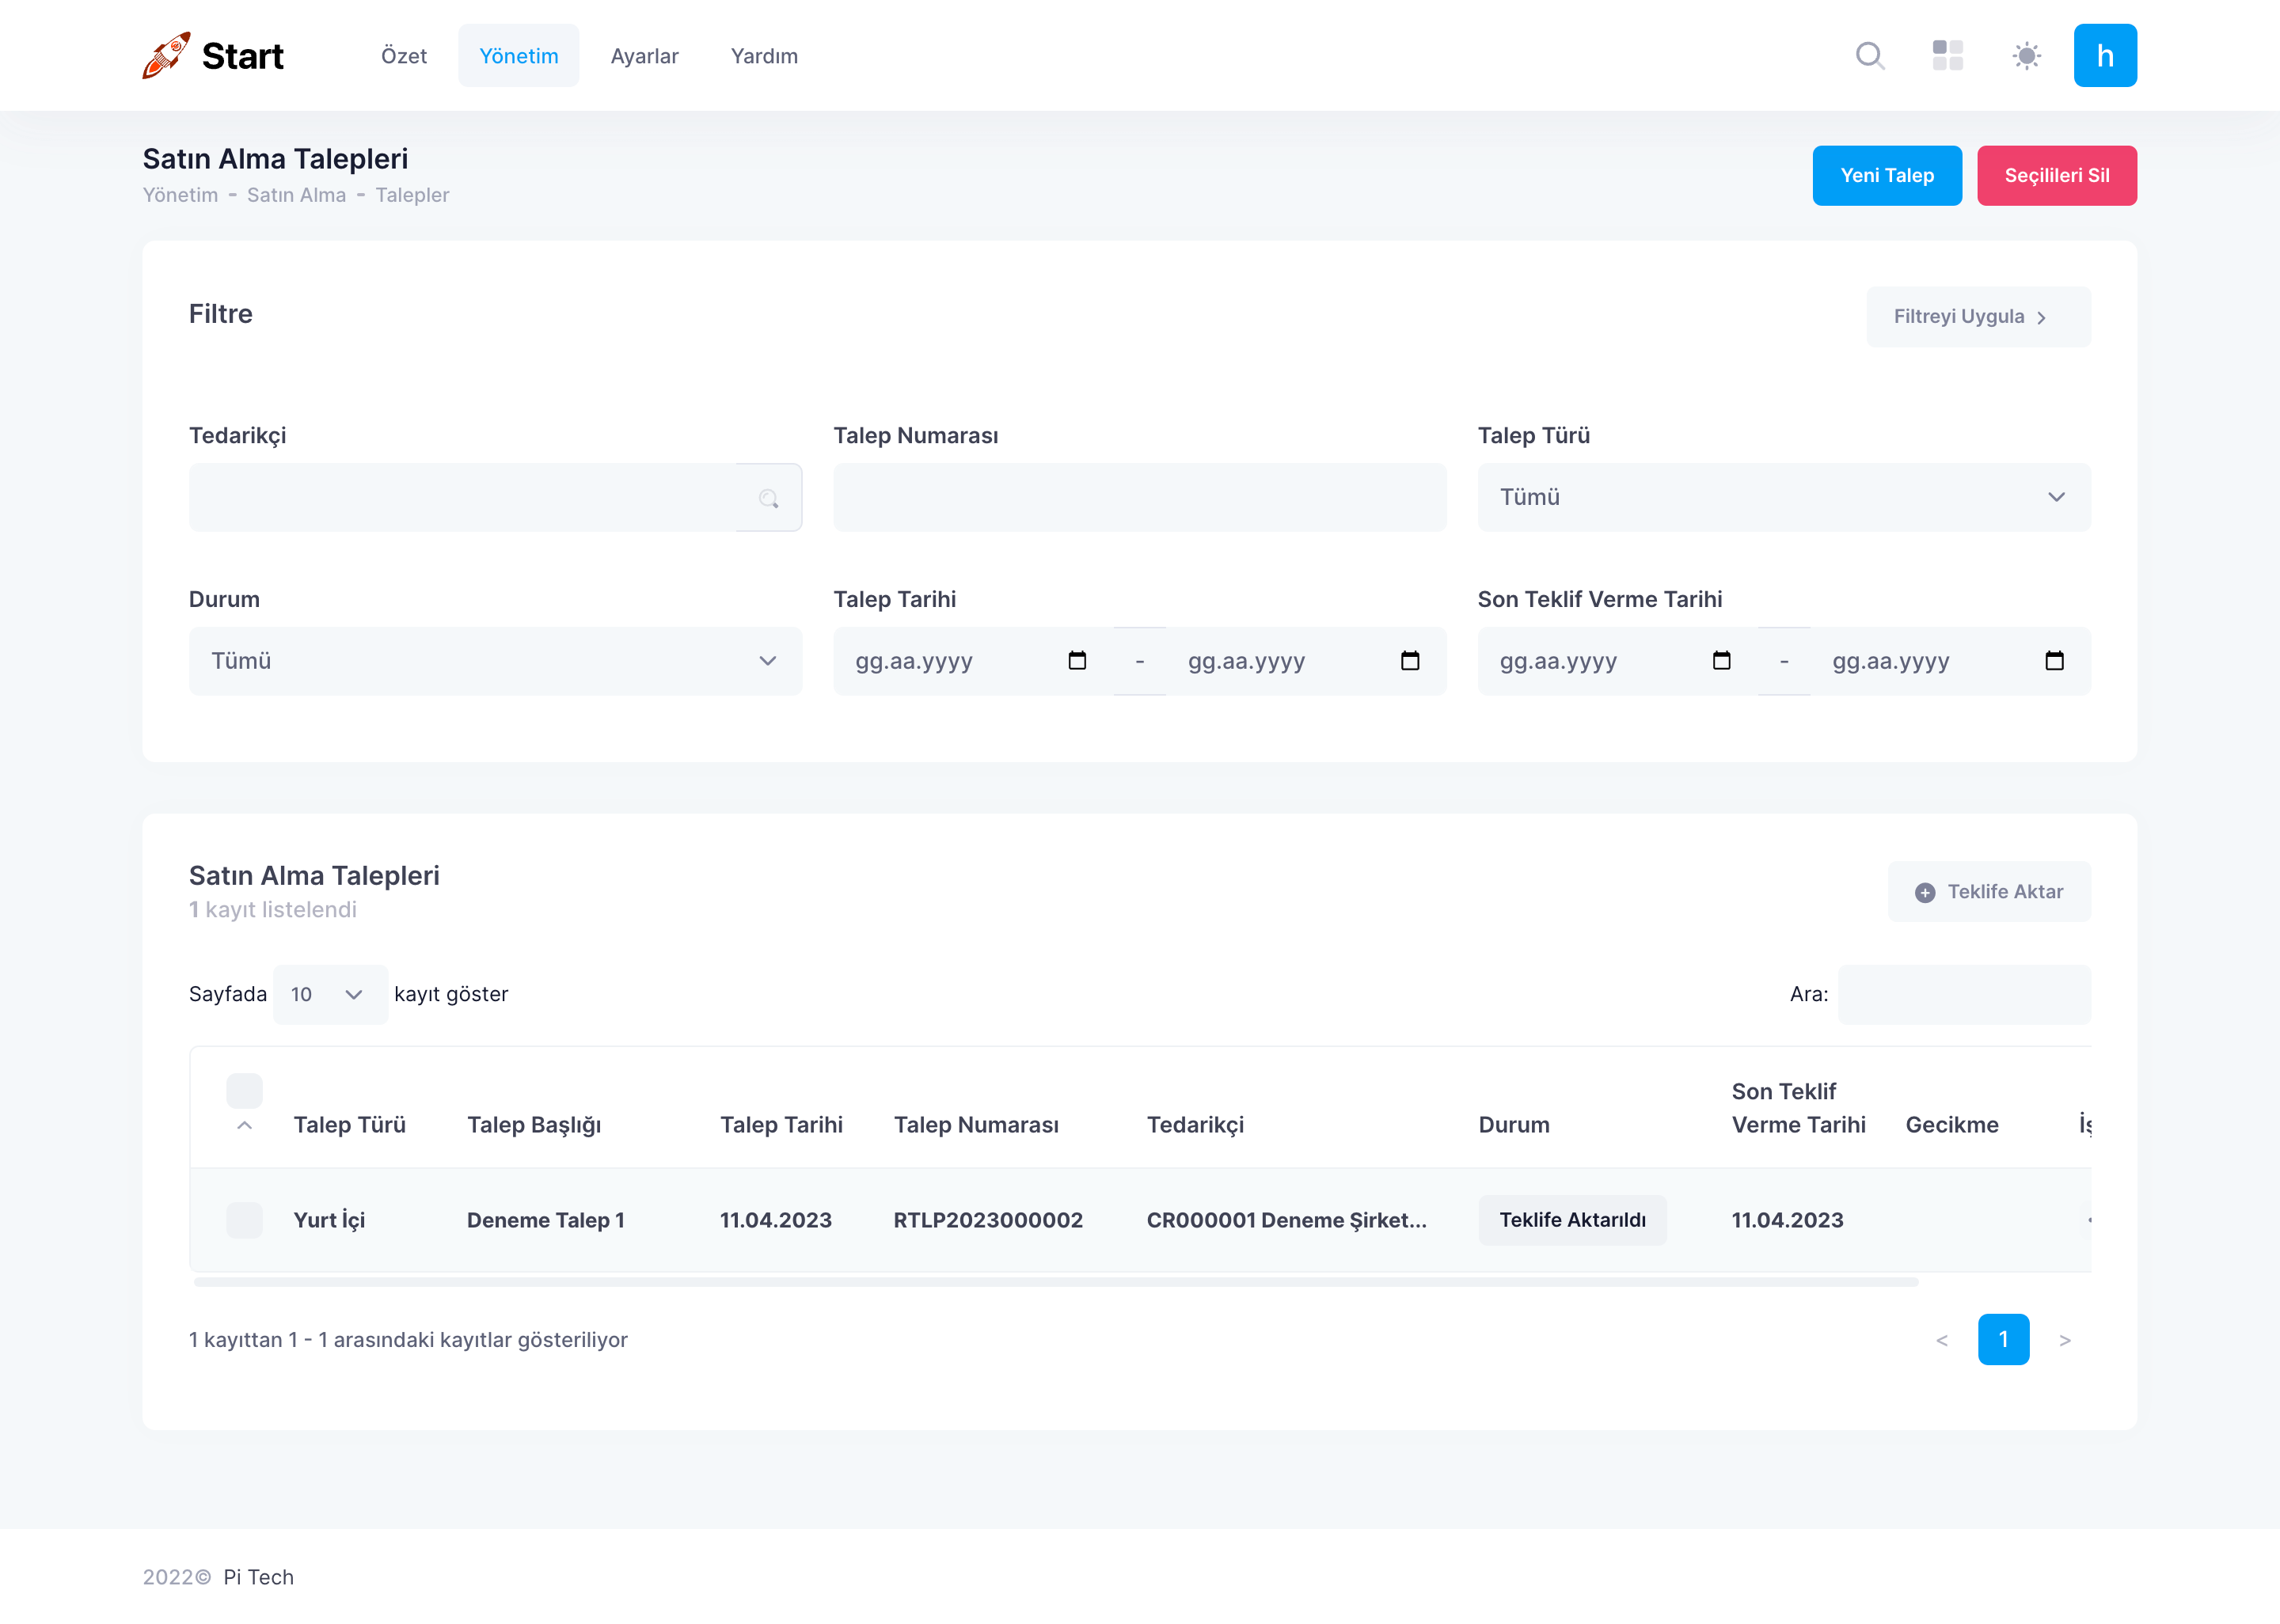Click the Yeni Talep button
This screenshot has height=1624, width=2280.
(x=1886, y=176)
